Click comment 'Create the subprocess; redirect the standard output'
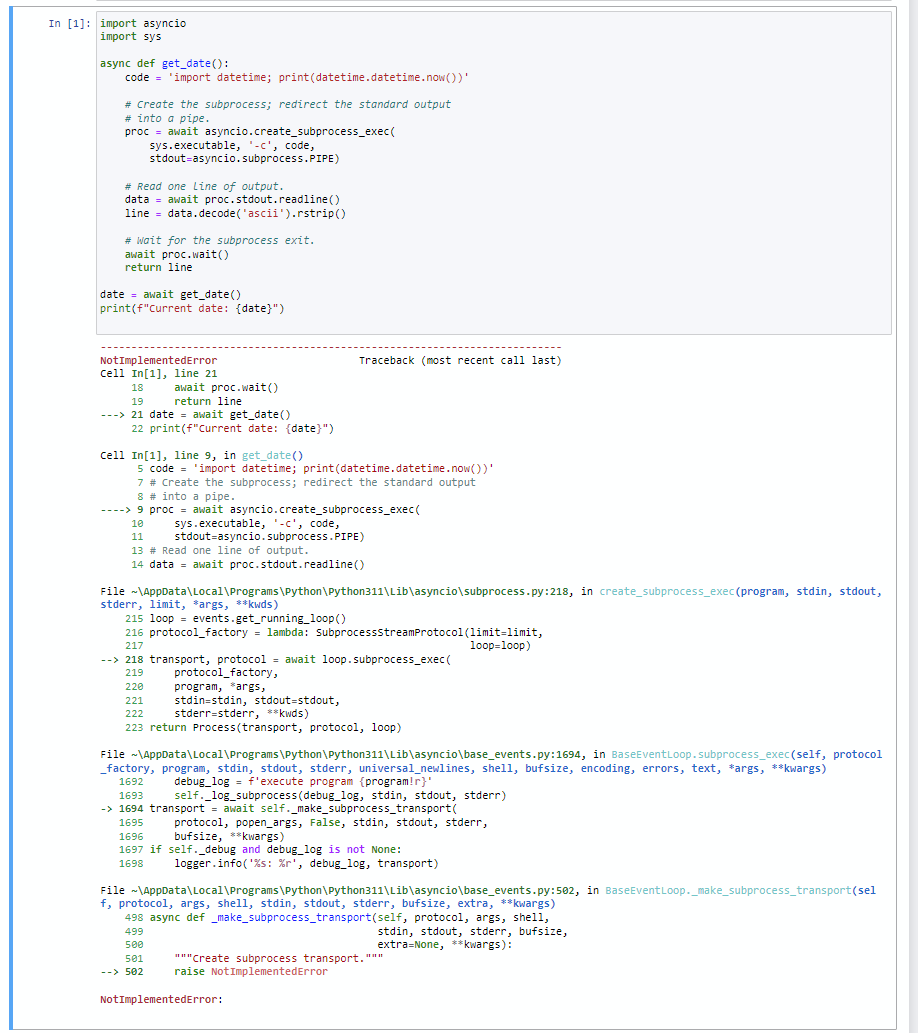 288,105
